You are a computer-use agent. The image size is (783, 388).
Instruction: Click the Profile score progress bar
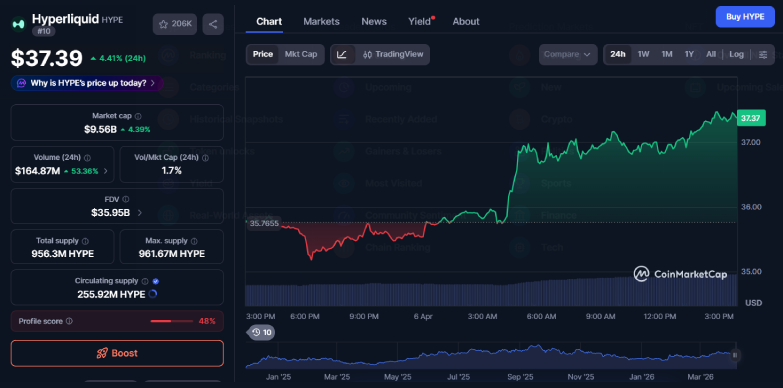[172, 321]
